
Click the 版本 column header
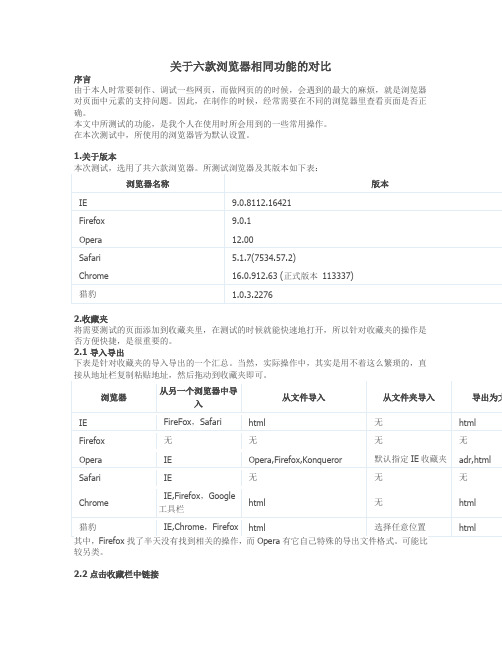[380, 184]
